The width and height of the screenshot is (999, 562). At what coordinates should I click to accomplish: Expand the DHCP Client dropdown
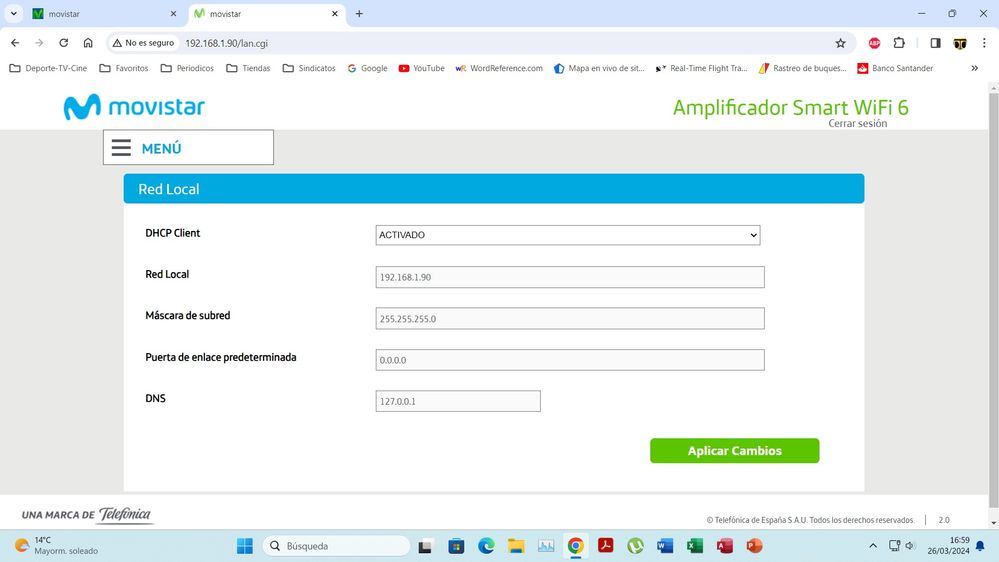[x=567, y=235]
